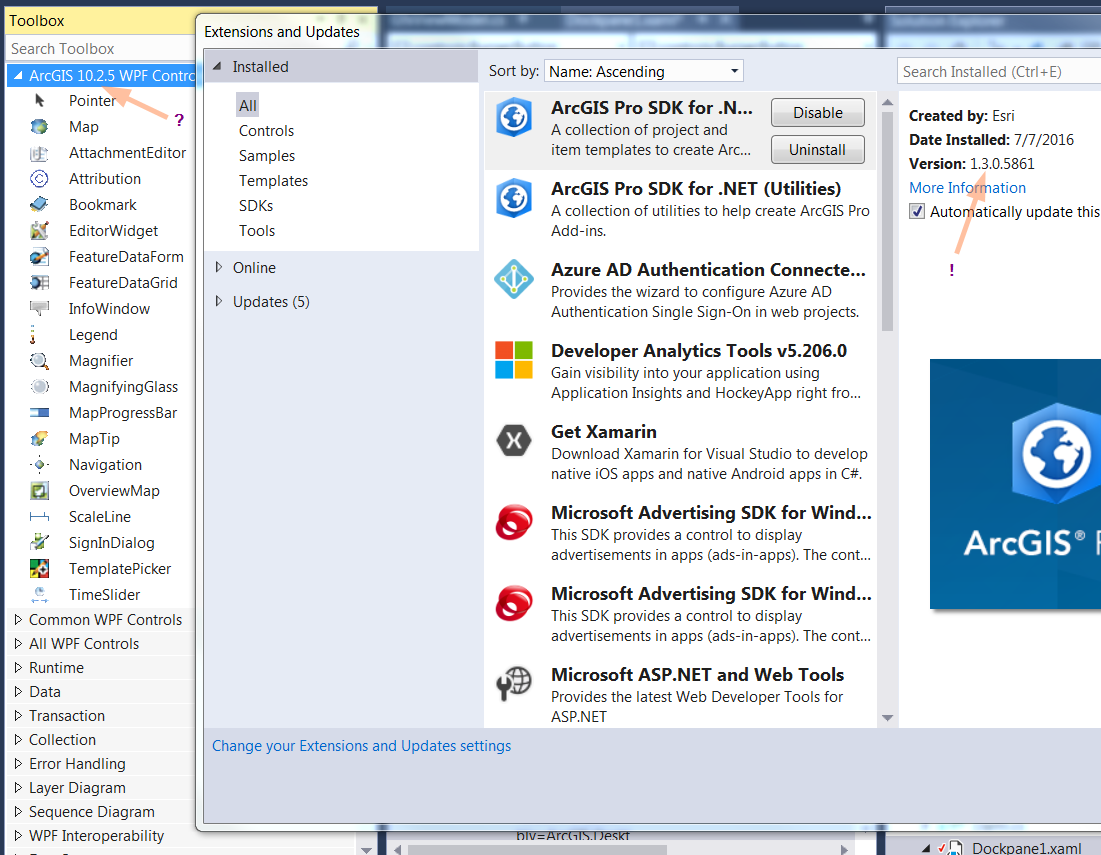
Task: Select the MapTip control icon
Action: coord(39,439)
